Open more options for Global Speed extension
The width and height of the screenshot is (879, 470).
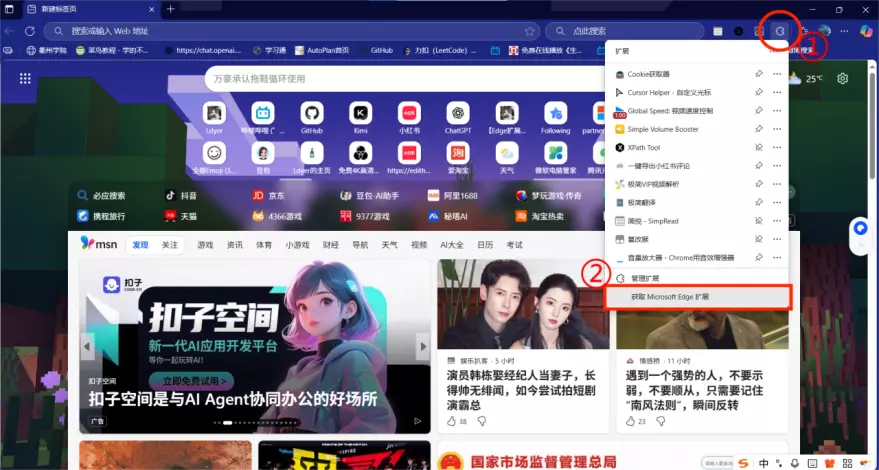click(777, 111)
